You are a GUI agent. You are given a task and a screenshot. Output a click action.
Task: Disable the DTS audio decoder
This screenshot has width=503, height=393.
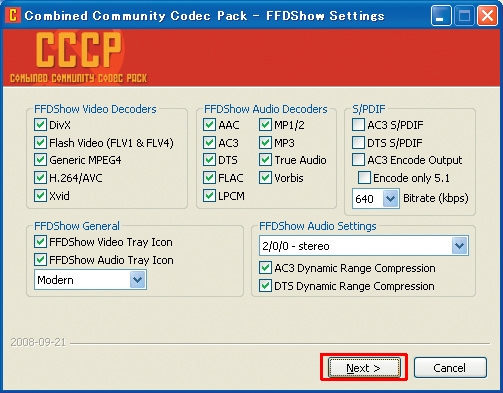(209, 160)
